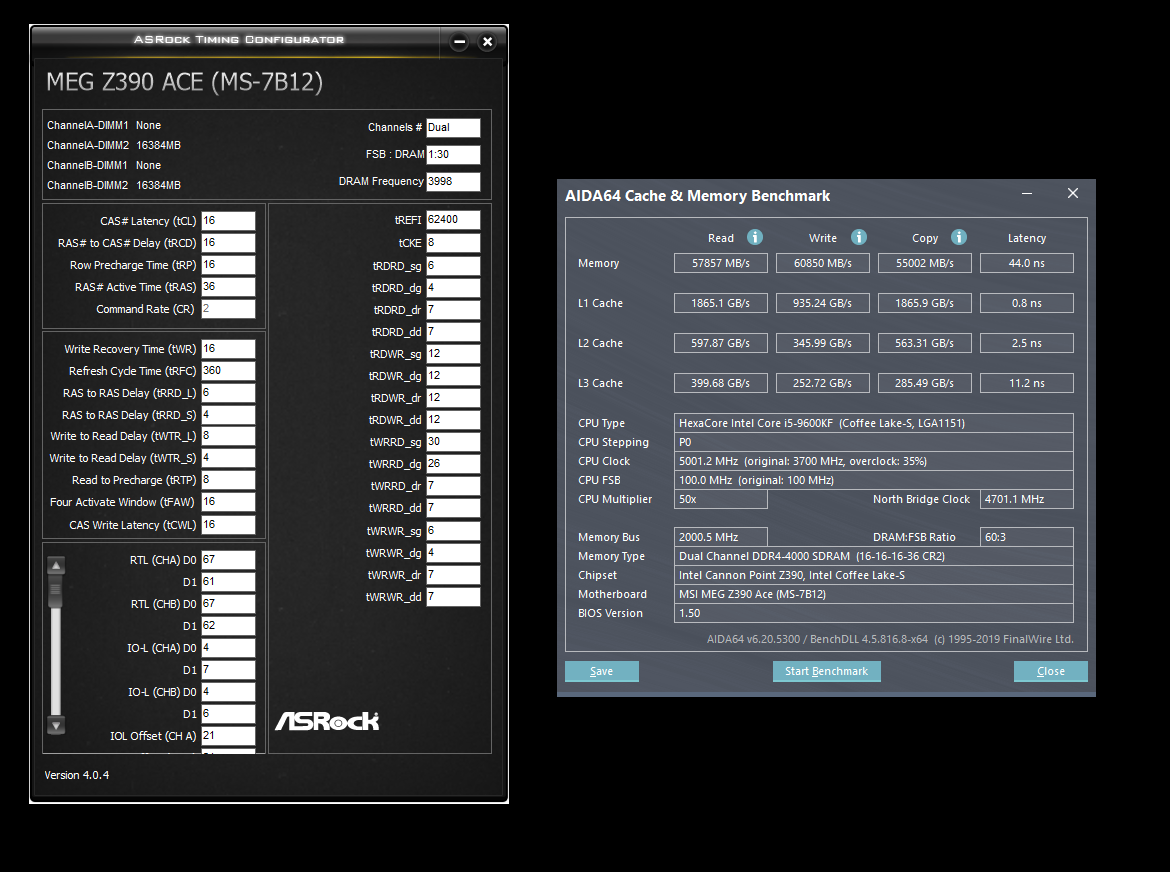Select the IOL Offset (CH A) field
The image size is (1170, 872).
click(228, 736)
